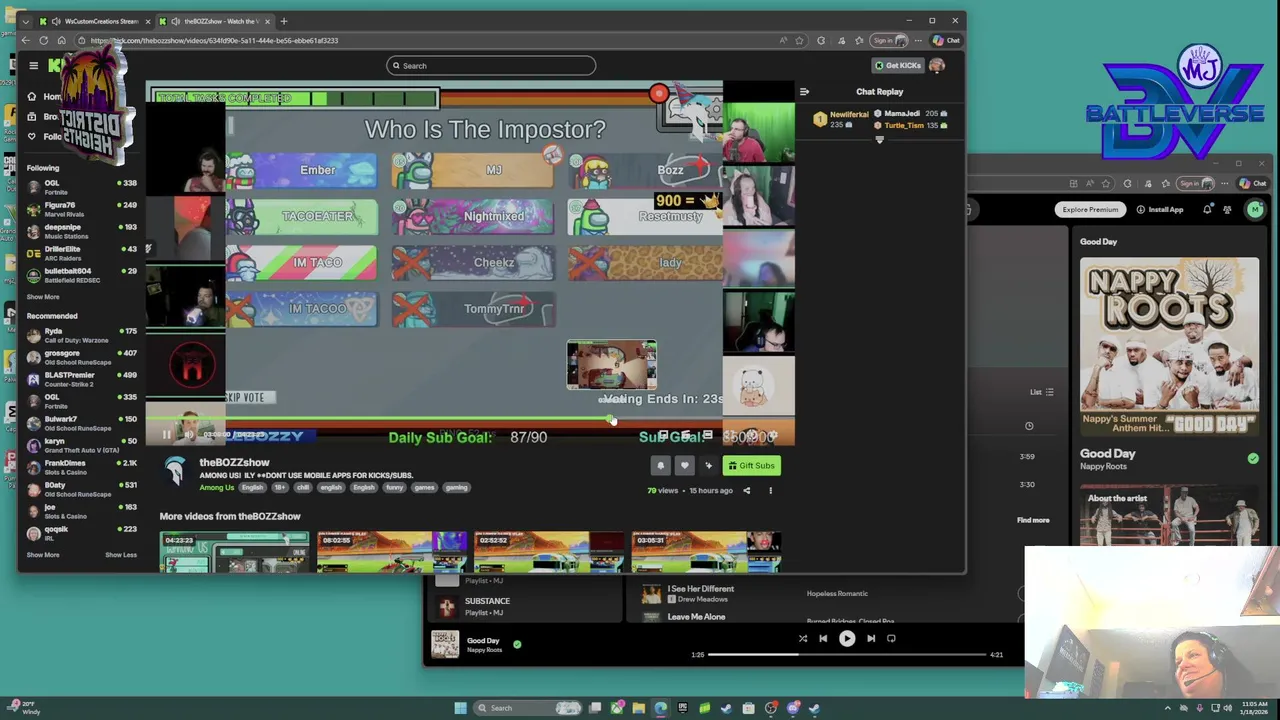This screenshot has height=720, width=1280.
Task: Open a new browser tab
Action: point(284,21)
